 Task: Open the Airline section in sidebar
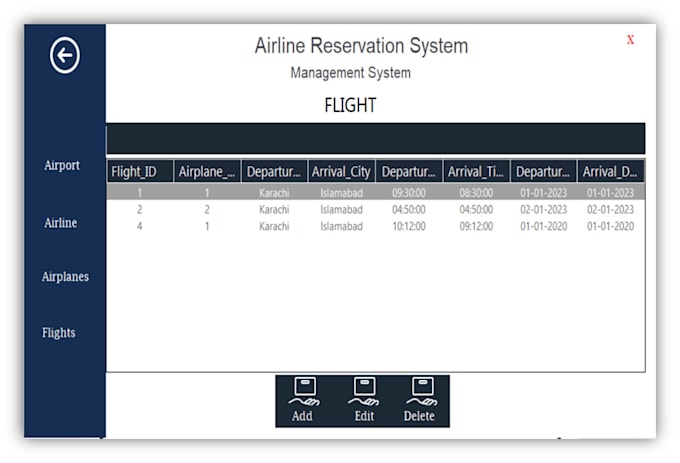click(61, 223)
